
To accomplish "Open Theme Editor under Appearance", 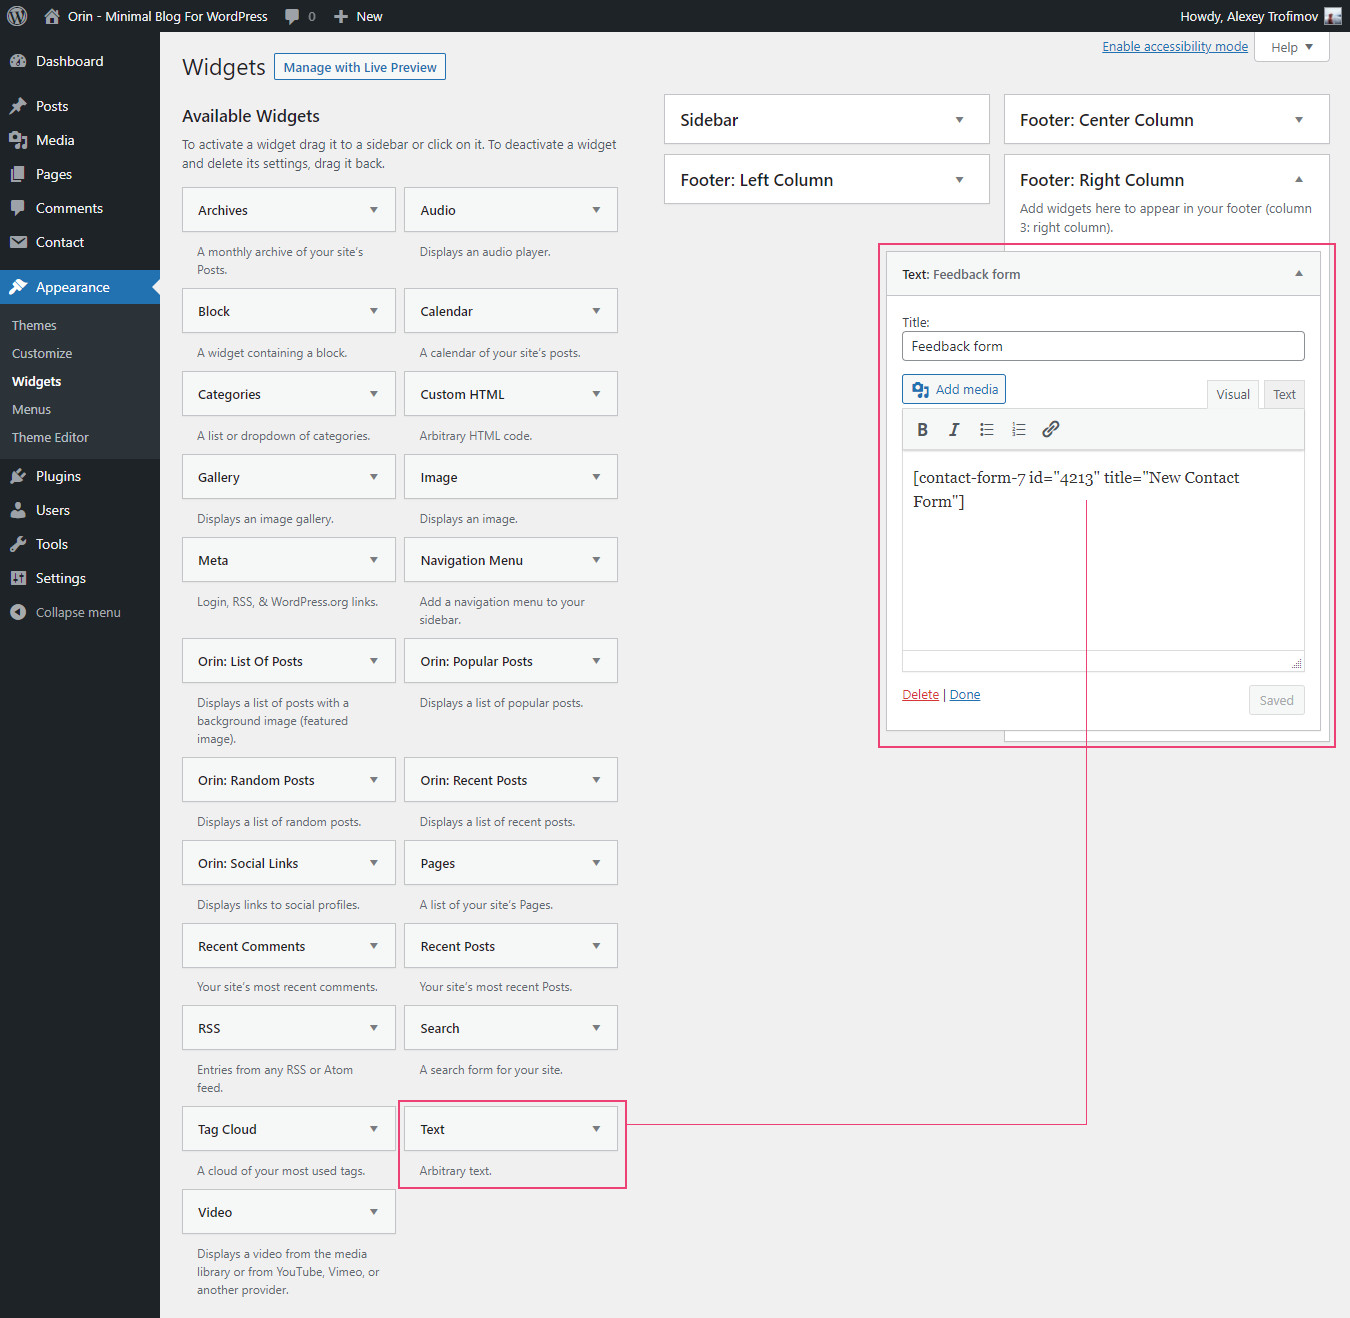I will point(49,437).
